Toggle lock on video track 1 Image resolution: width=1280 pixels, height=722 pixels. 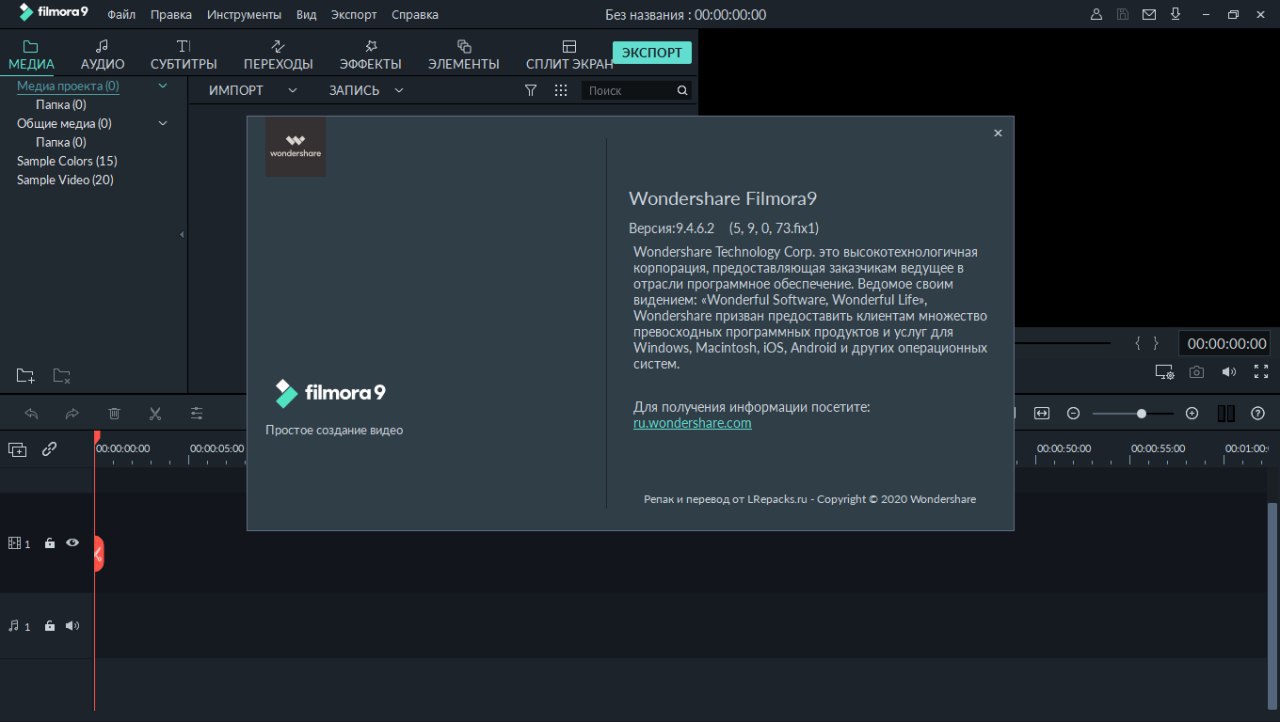49,543
